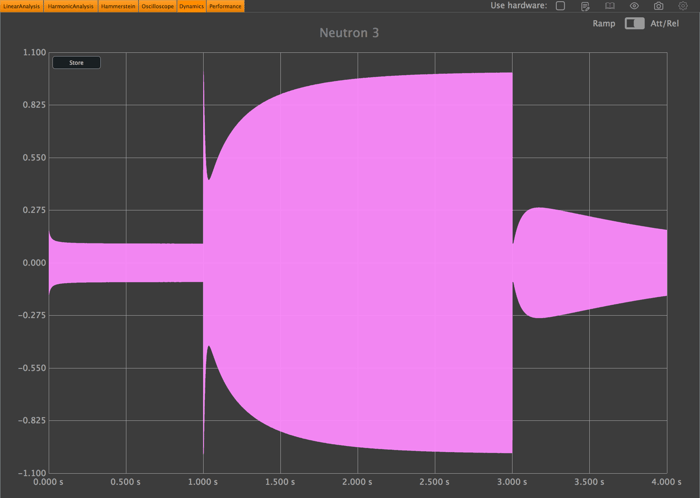Click the 3.000 s time axis label
Viewport: 700px width, 498px height.
click(512, 482)
